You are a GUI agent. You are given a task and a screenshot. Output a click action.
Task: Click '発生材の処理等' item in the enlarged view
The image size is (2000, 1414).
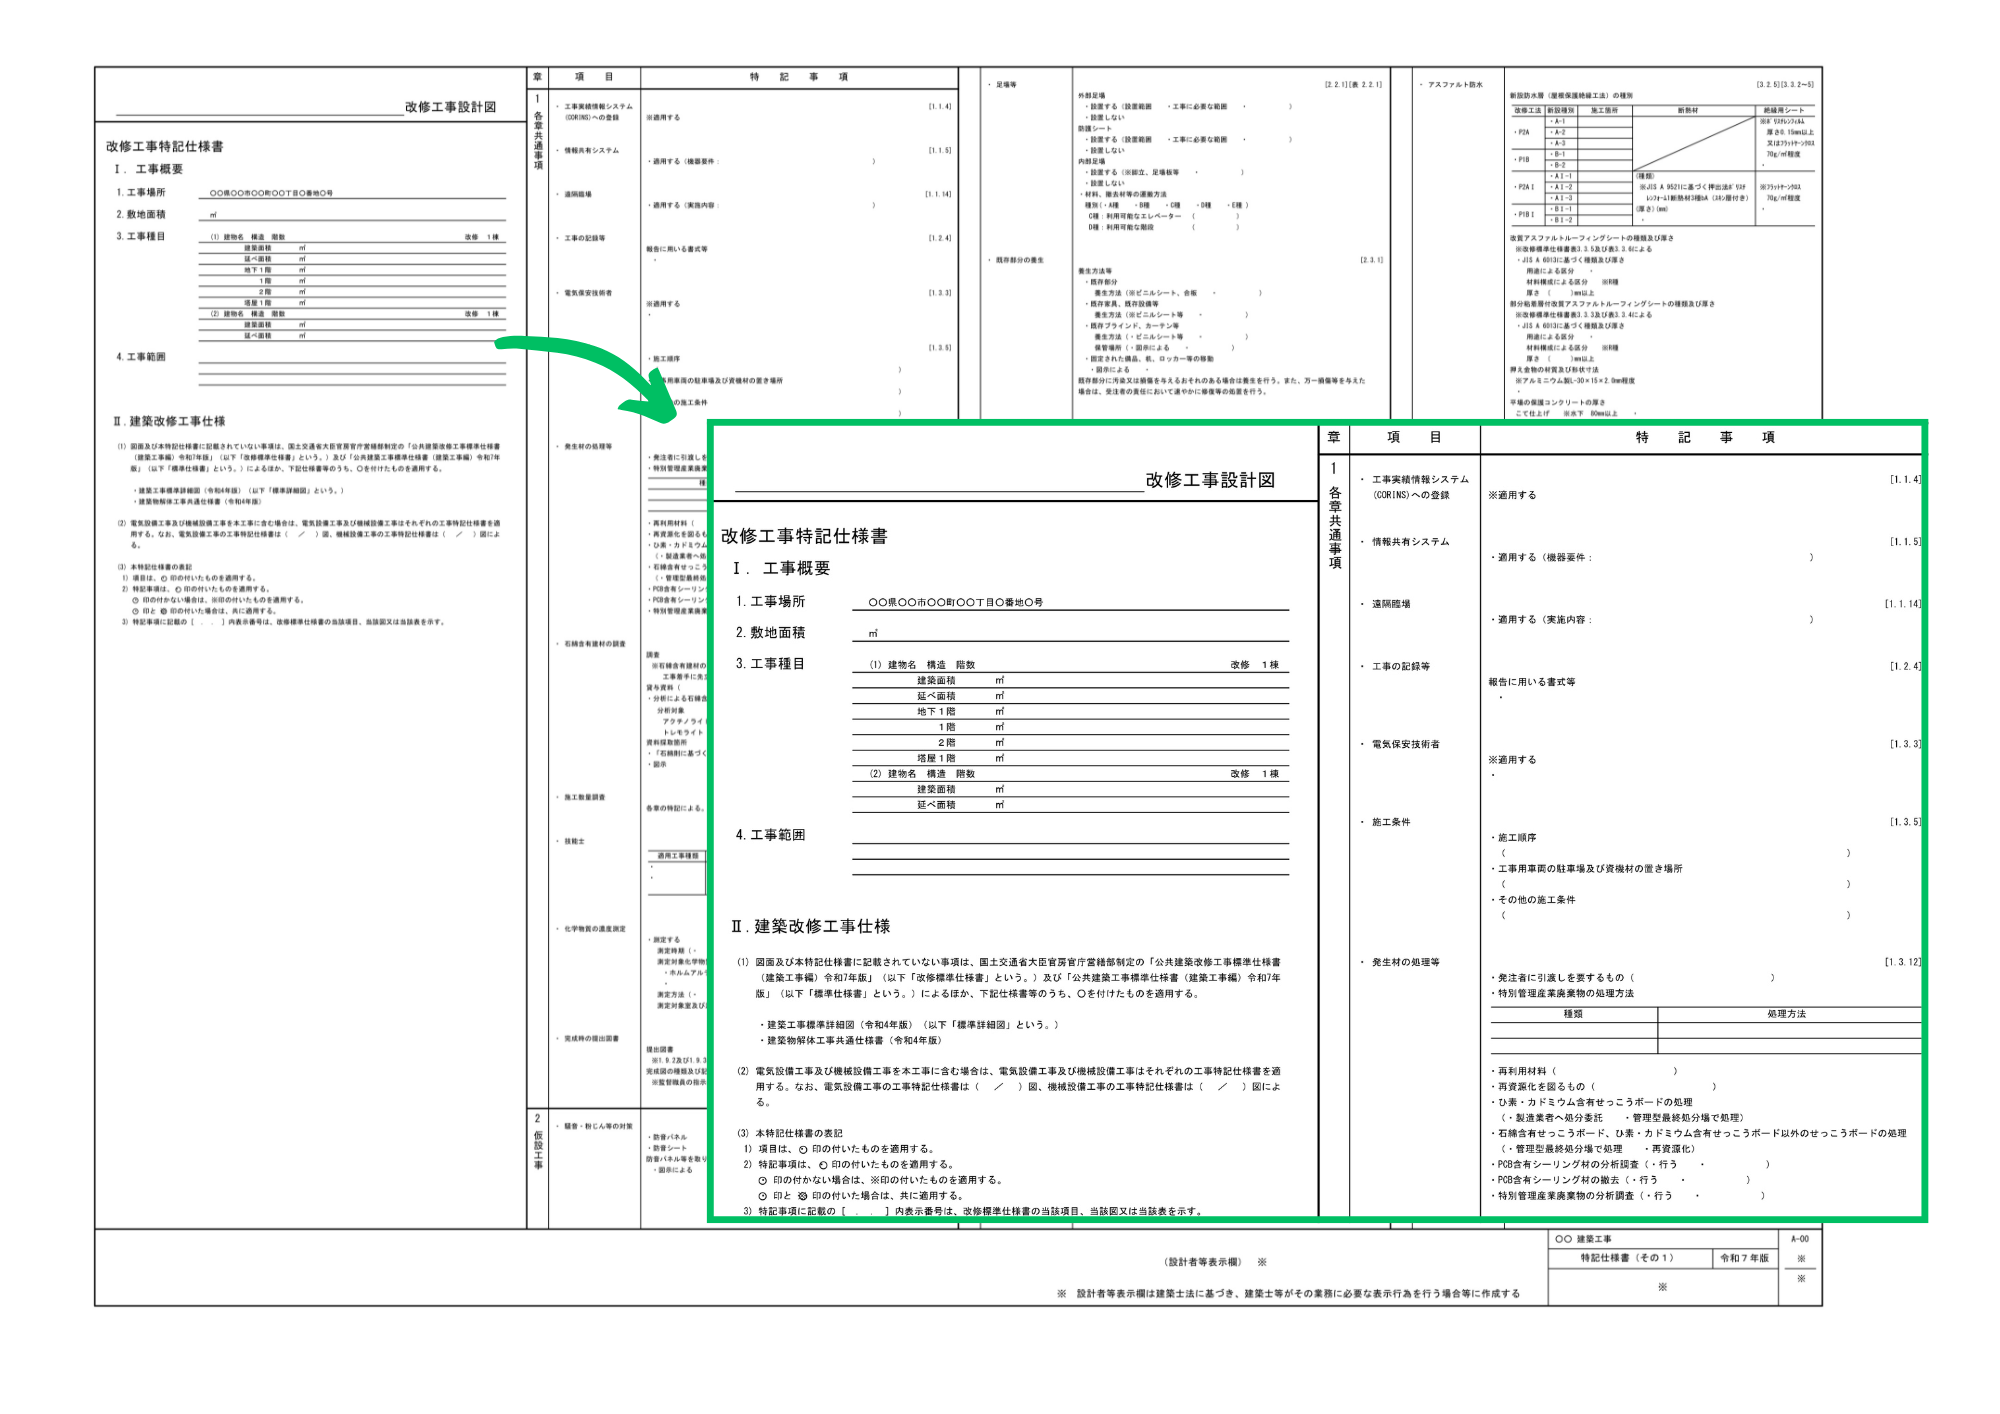(1405, 961)
